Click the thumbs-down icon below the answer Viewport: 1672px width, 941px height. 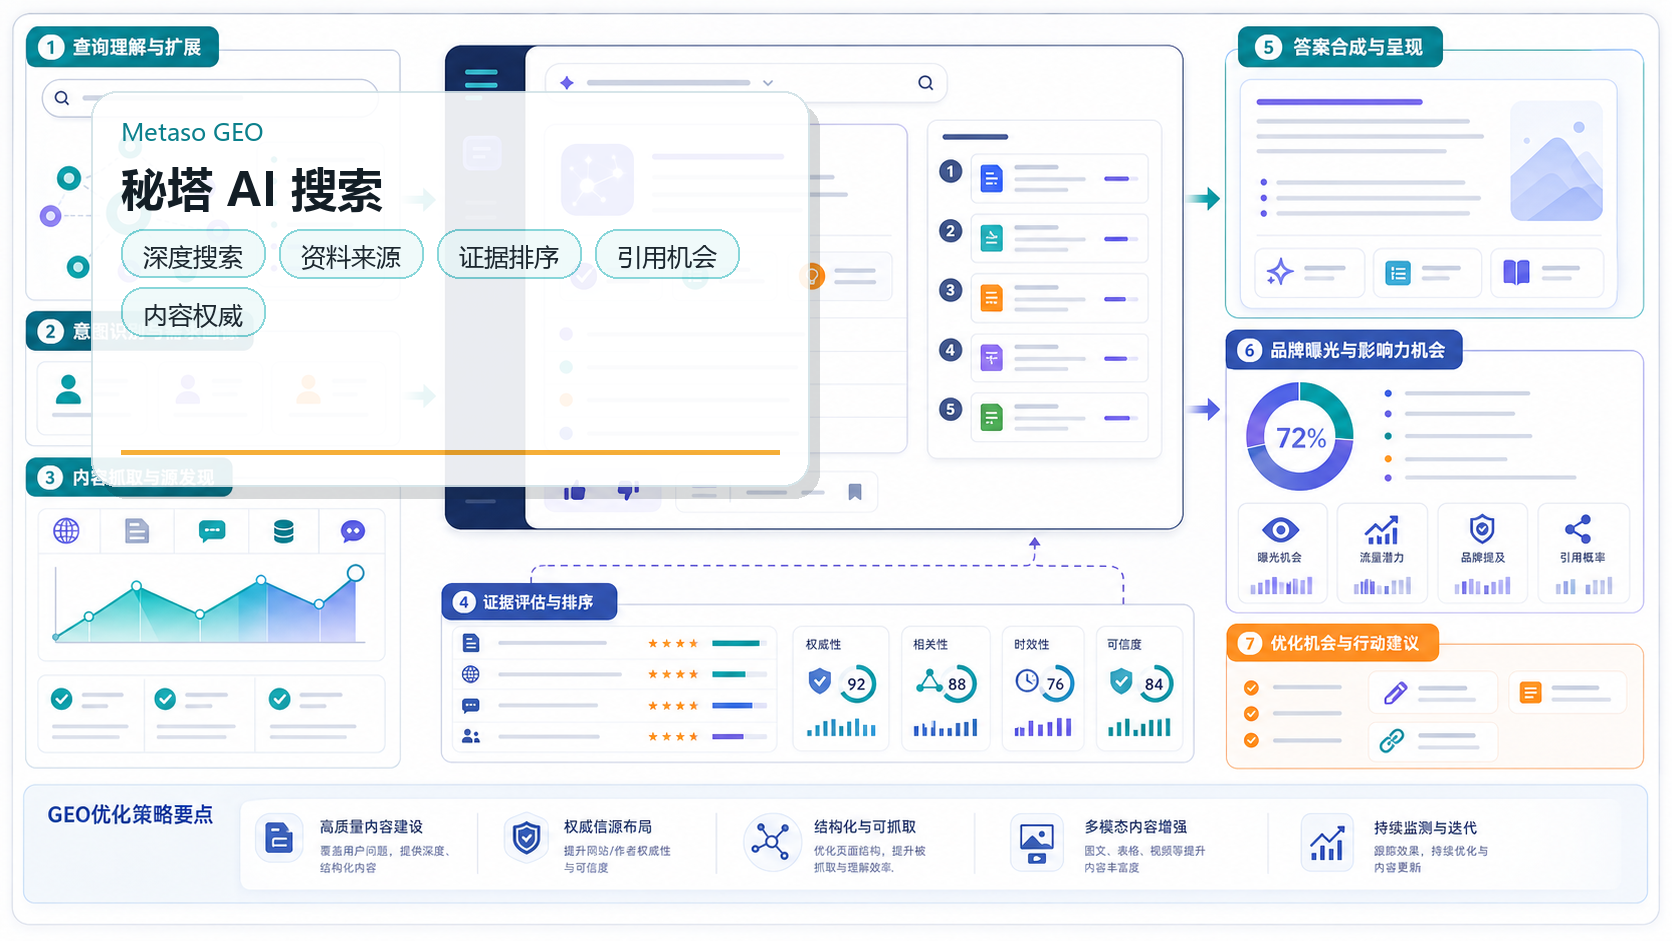click(628, 492)
